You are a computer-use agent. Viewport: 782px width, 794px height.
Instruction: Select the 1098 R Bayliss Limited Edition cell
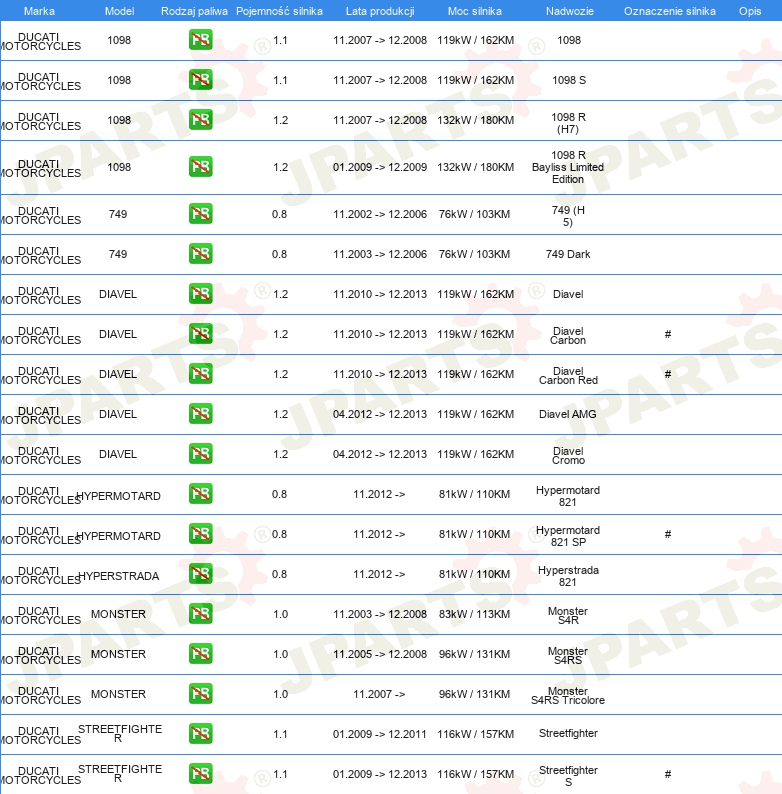click(x=568, y=167)
